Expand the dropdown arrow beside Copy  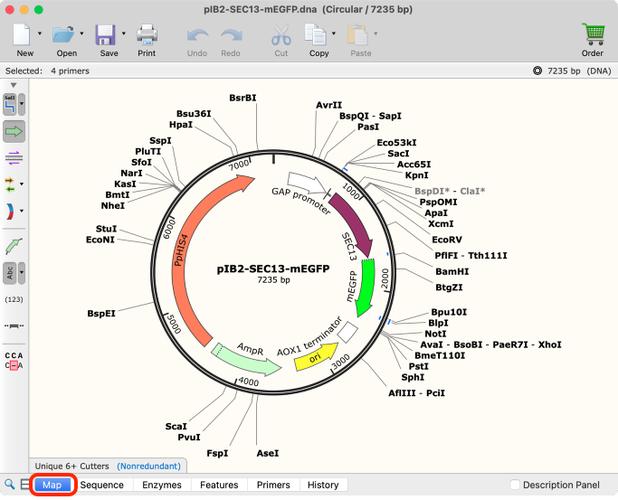pyautogui.click(x=333, y=33)
